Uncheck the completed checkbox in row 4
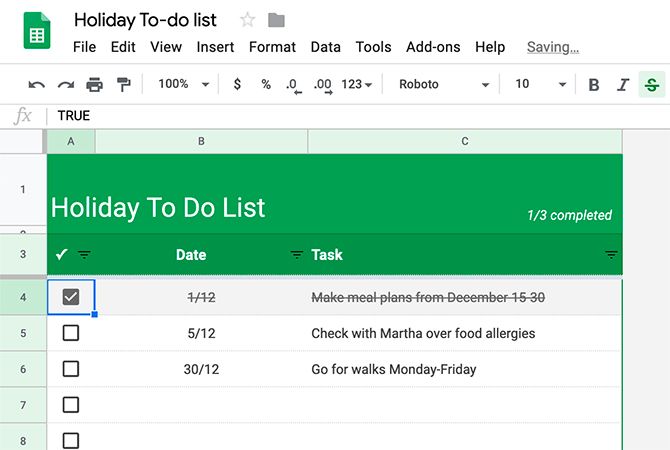The image size is (670, 450). click(71, 297)
